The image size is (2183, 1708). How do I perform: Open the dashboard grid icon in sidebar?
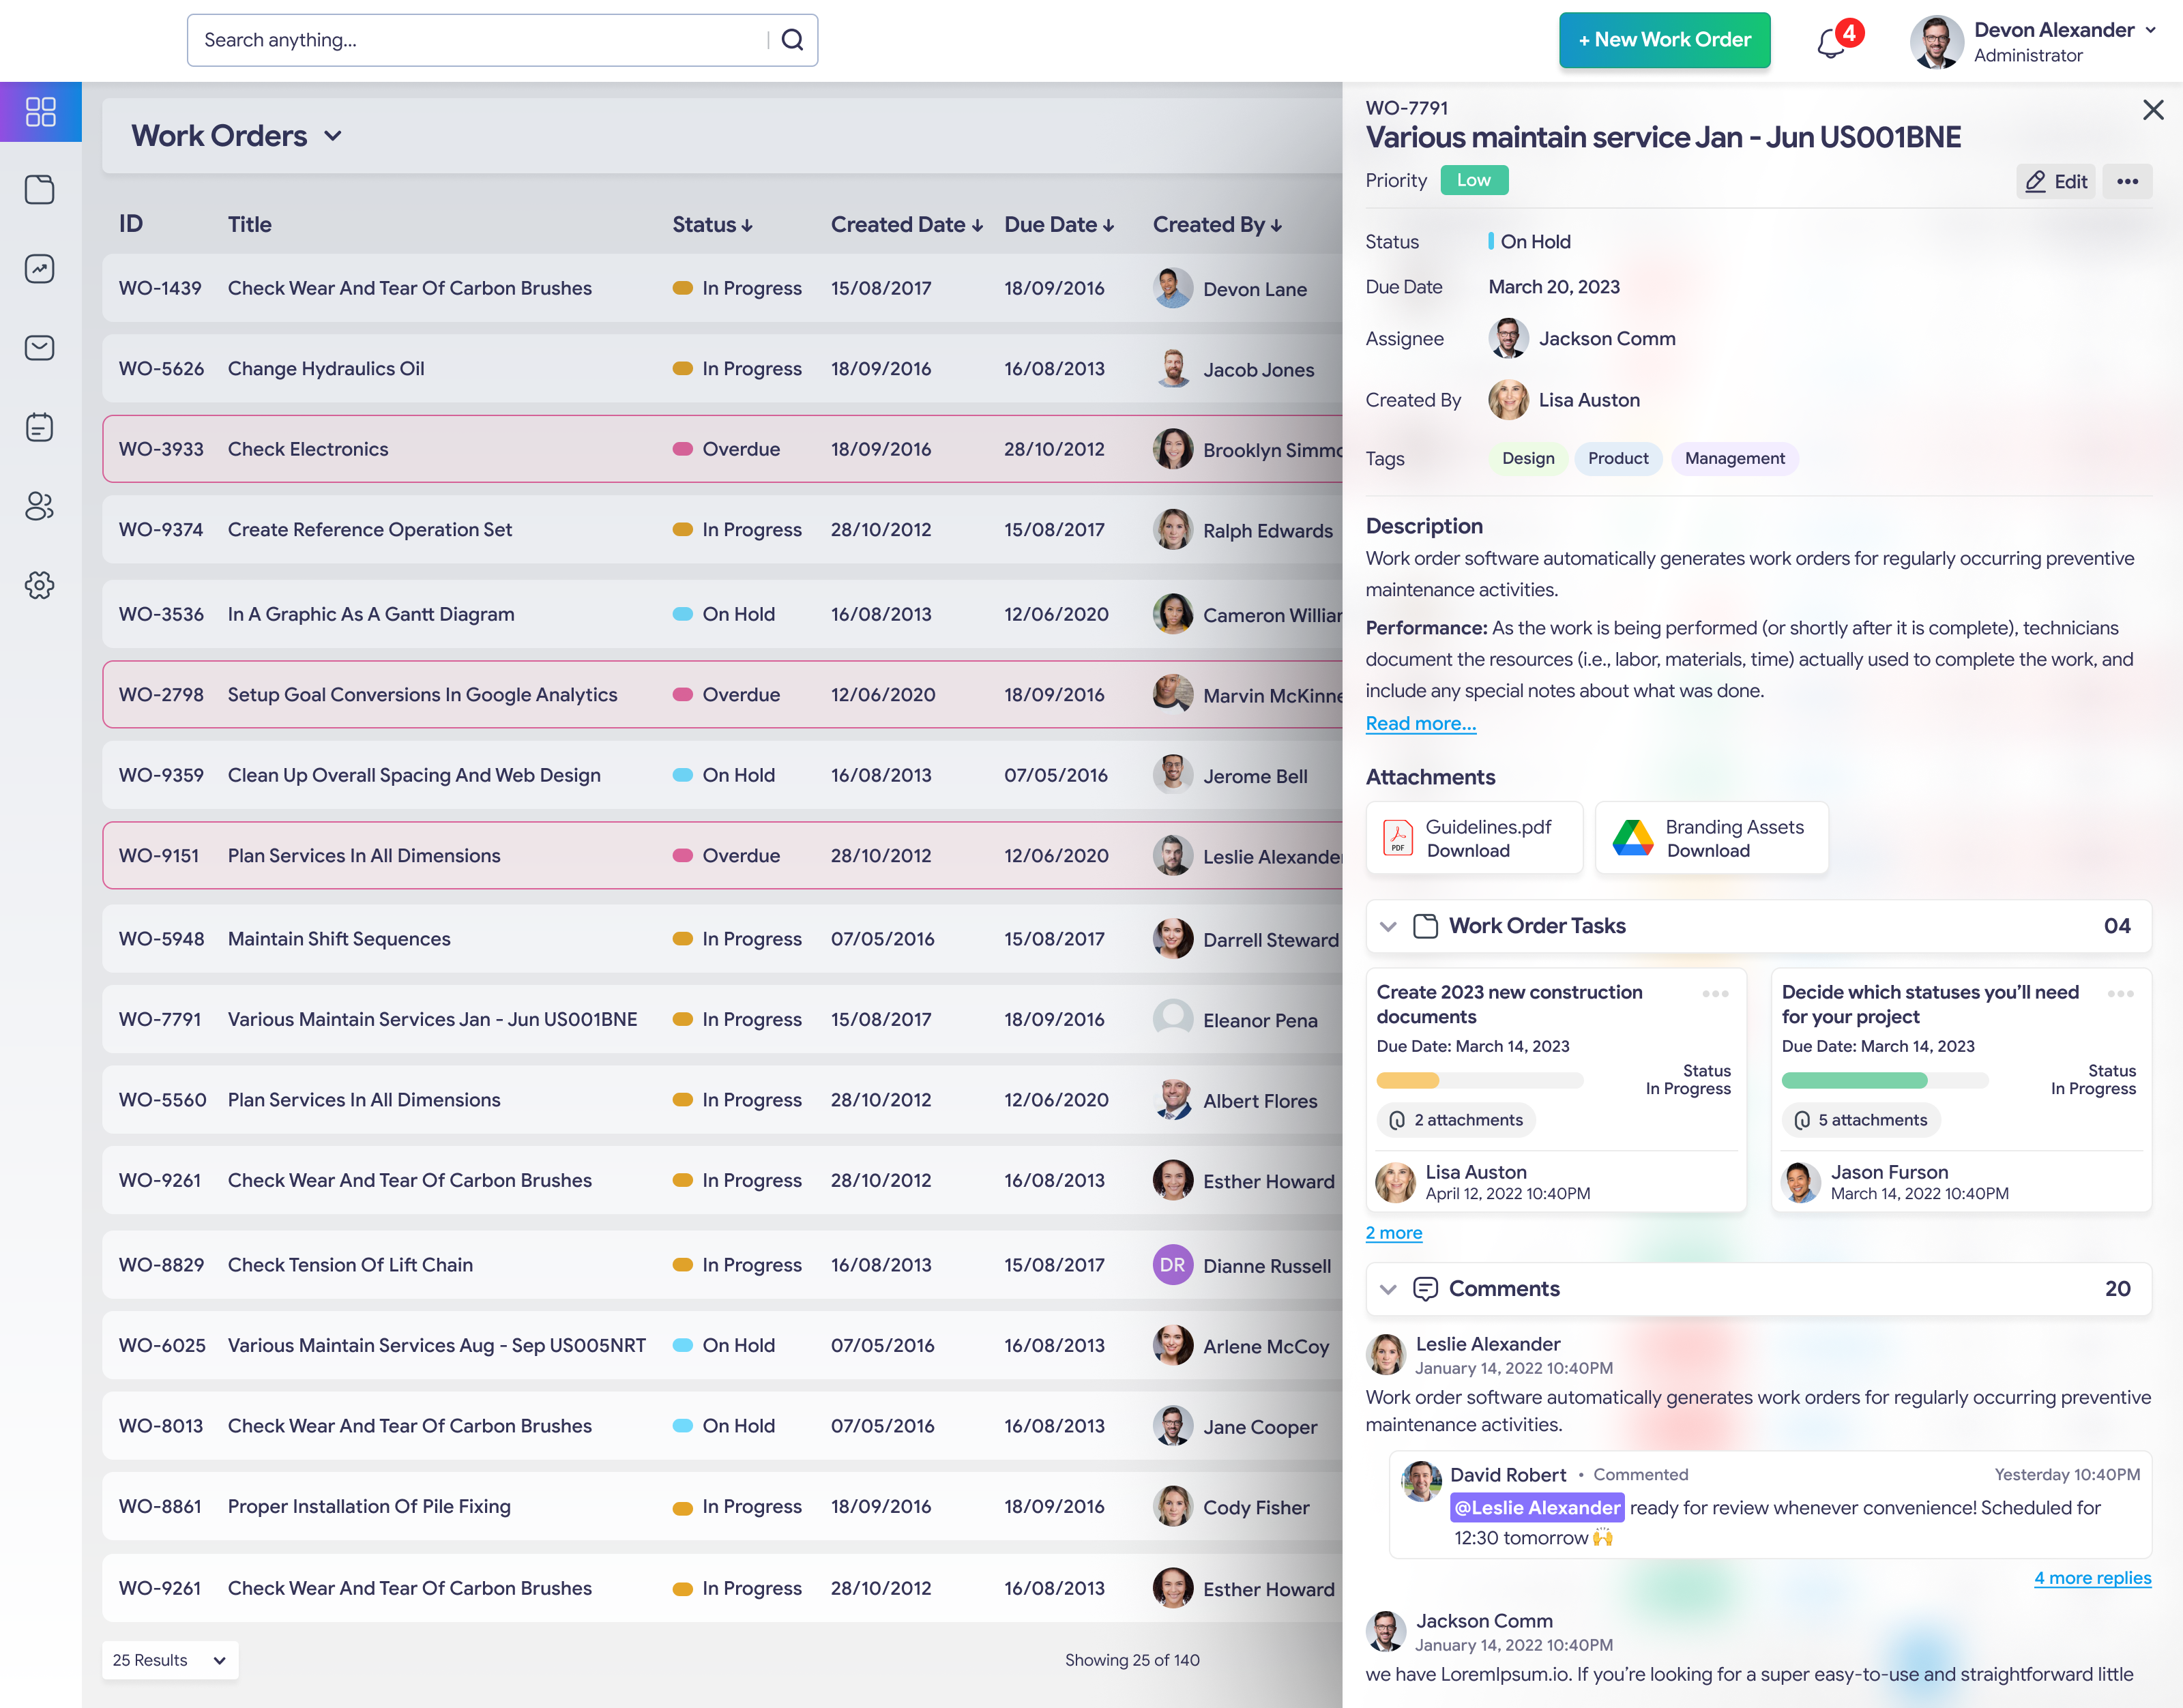click(x=40, y=111)
